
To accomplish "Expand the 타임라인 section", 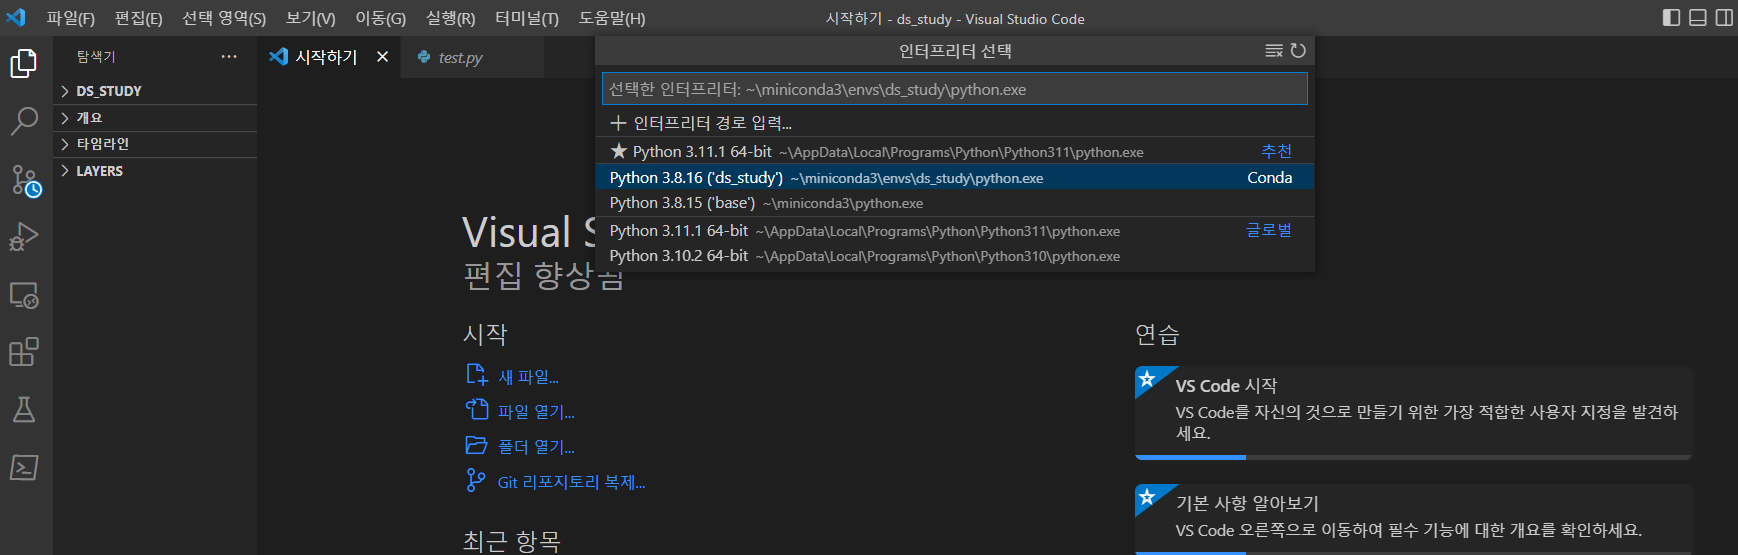I will [155, 144].
